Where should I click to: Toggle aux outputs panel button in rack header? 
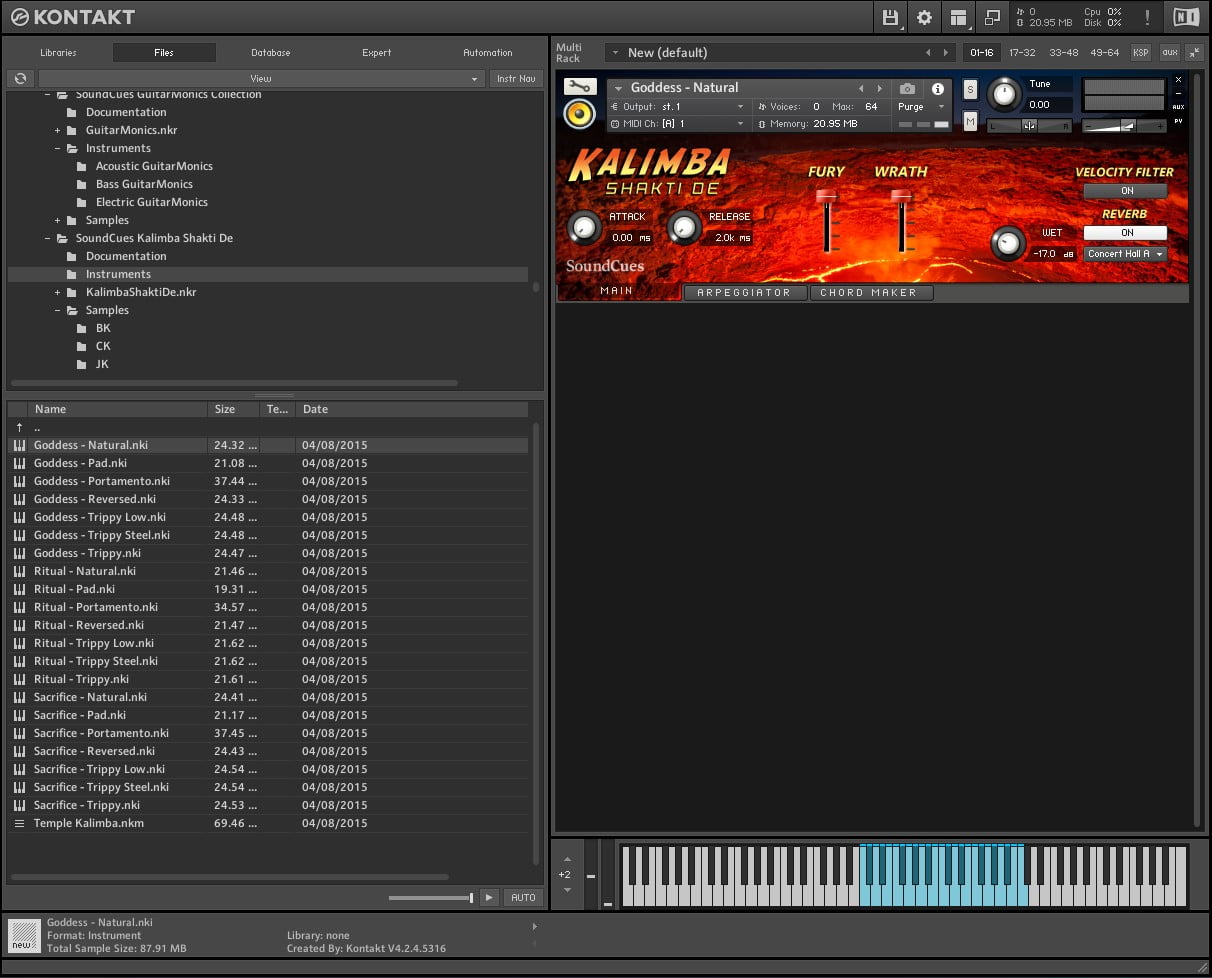(x=1169, y=52)
